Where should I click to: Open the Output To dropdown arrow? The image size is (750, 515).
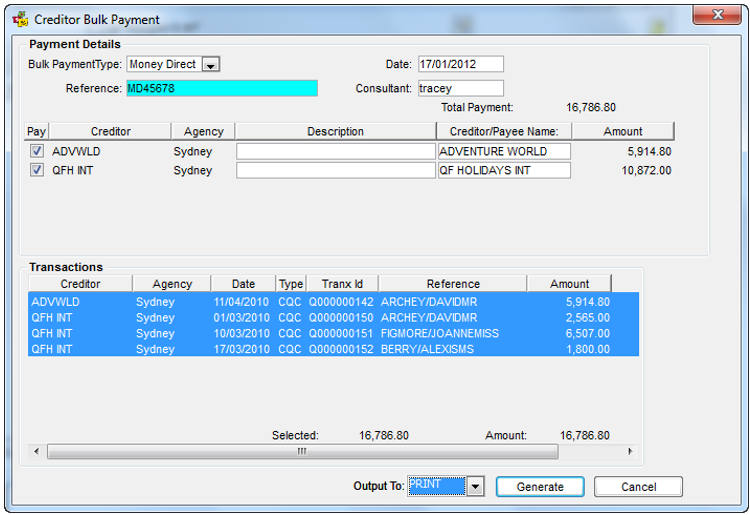click(x=475, y=486)
